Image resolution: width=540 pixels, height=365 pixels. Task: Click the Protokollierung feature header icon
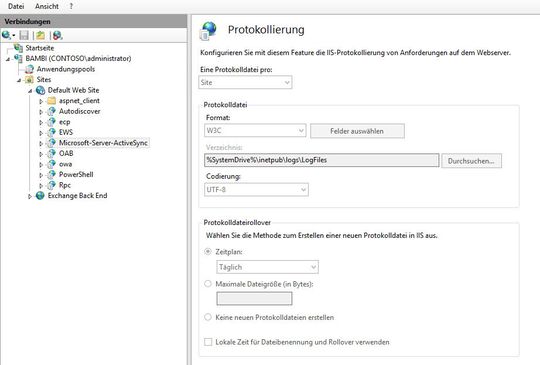pos(208,30)
